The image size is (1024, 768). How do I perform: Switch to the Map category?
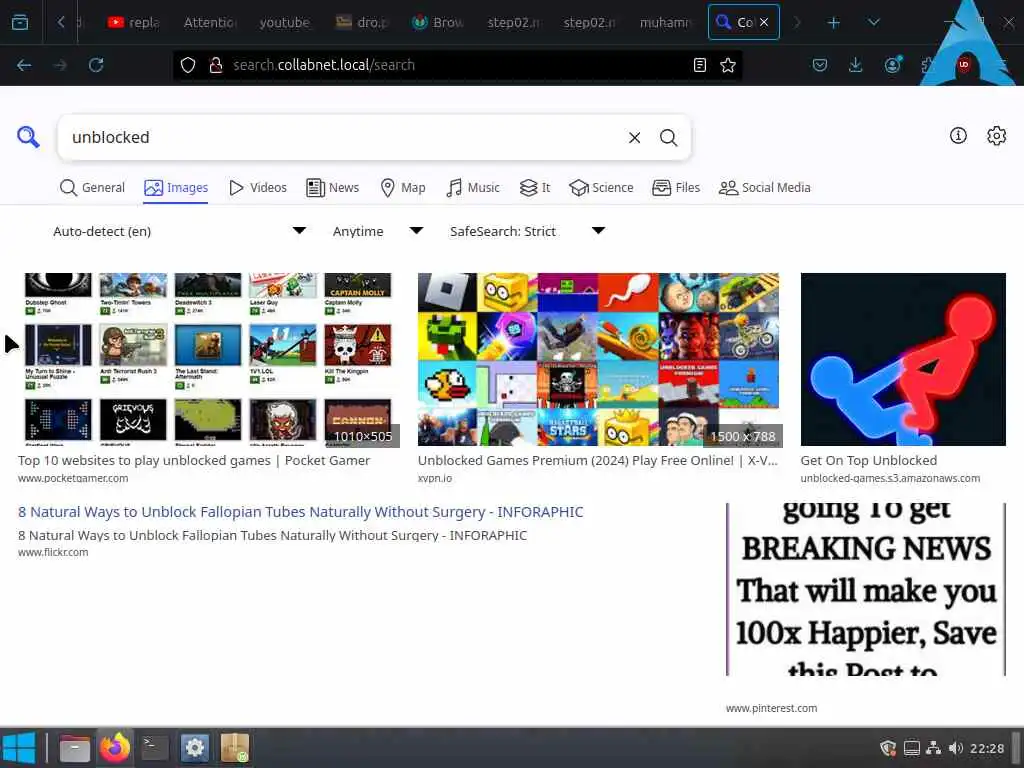(403, 188)
